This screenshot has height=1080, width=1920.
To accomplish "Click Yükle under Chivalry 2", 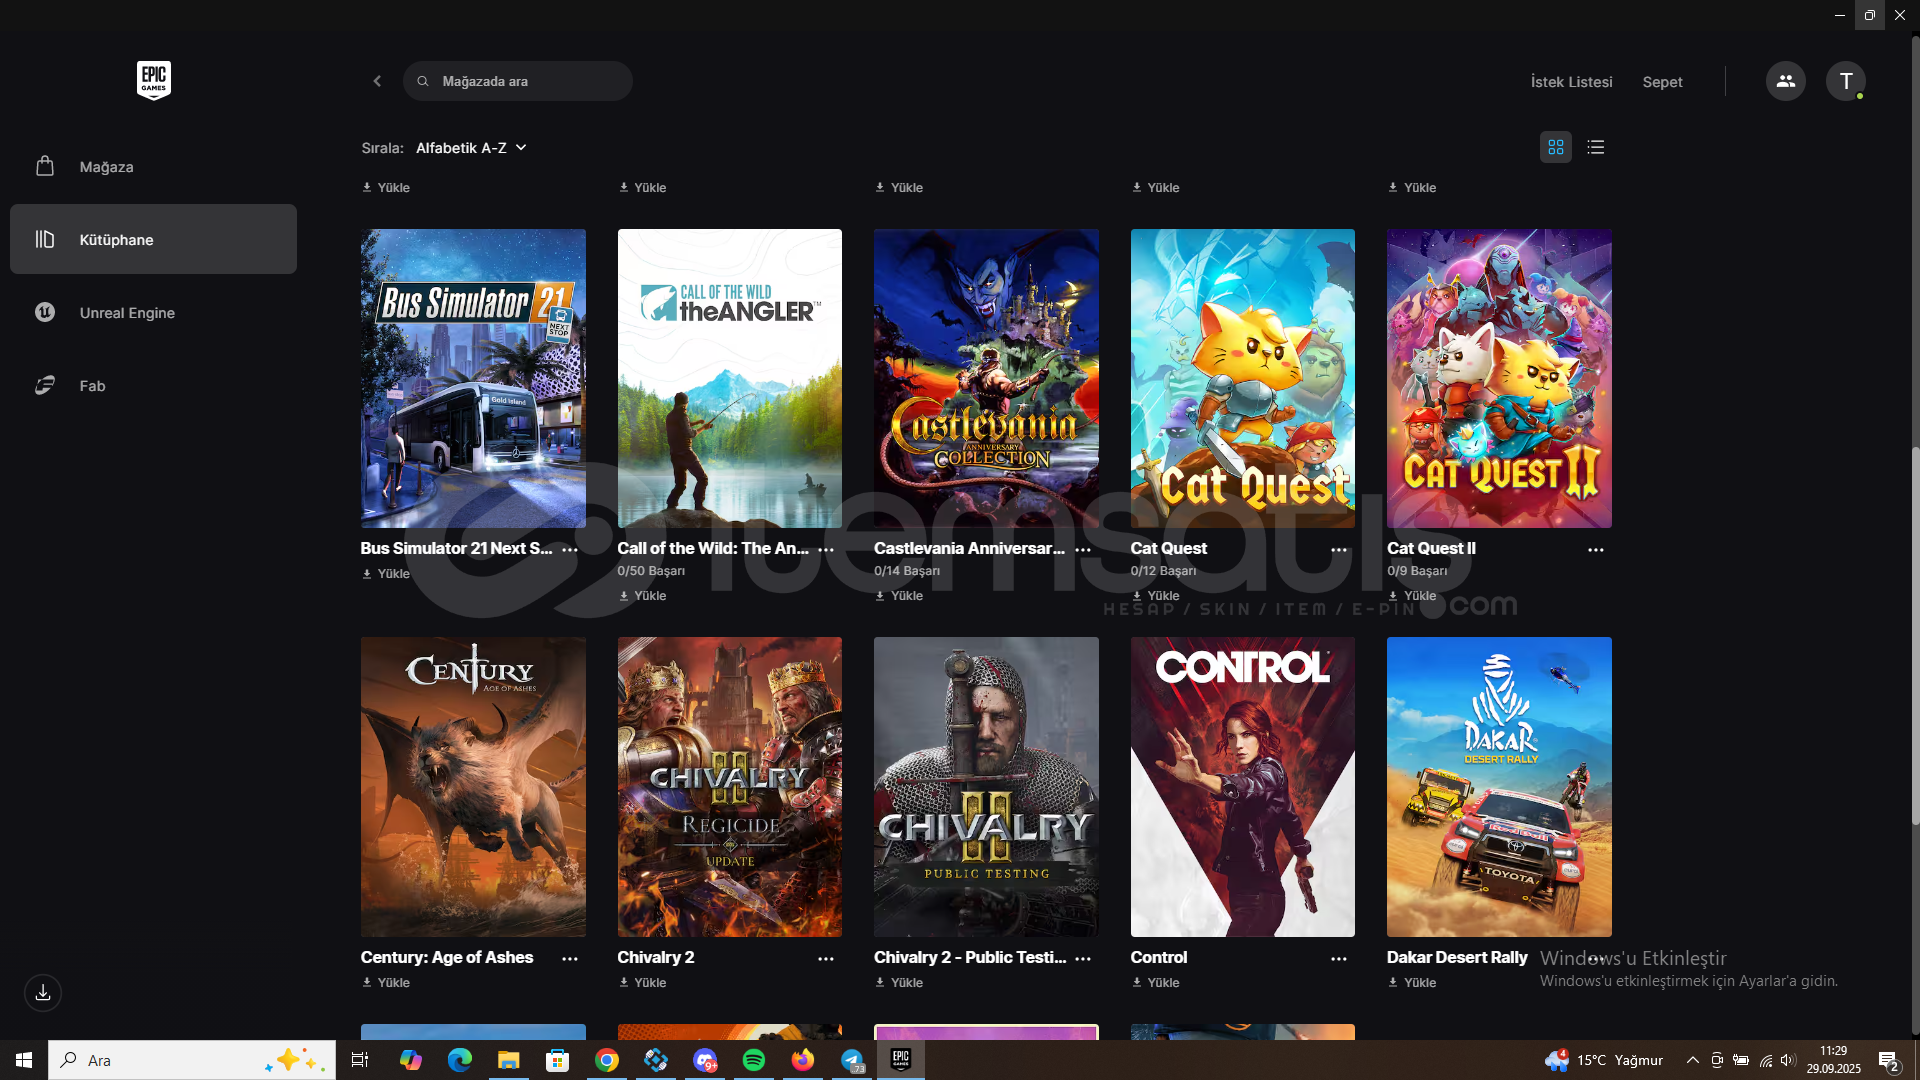I will pos(642,983).
